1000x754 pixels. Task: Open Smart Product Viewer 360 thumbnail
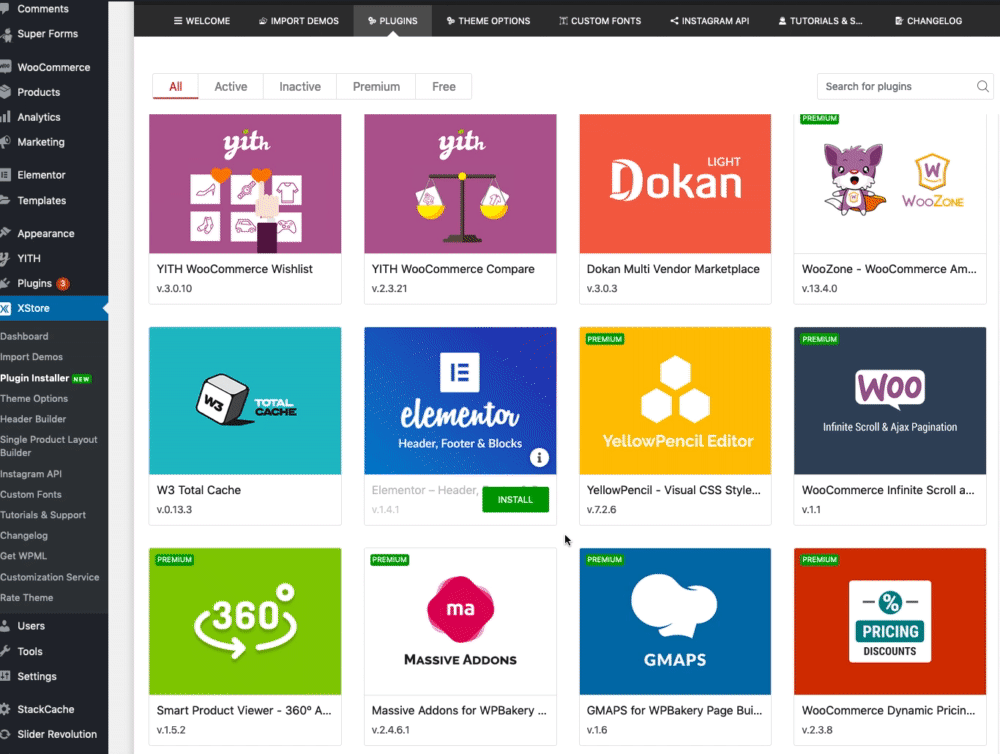coord(245,621)
